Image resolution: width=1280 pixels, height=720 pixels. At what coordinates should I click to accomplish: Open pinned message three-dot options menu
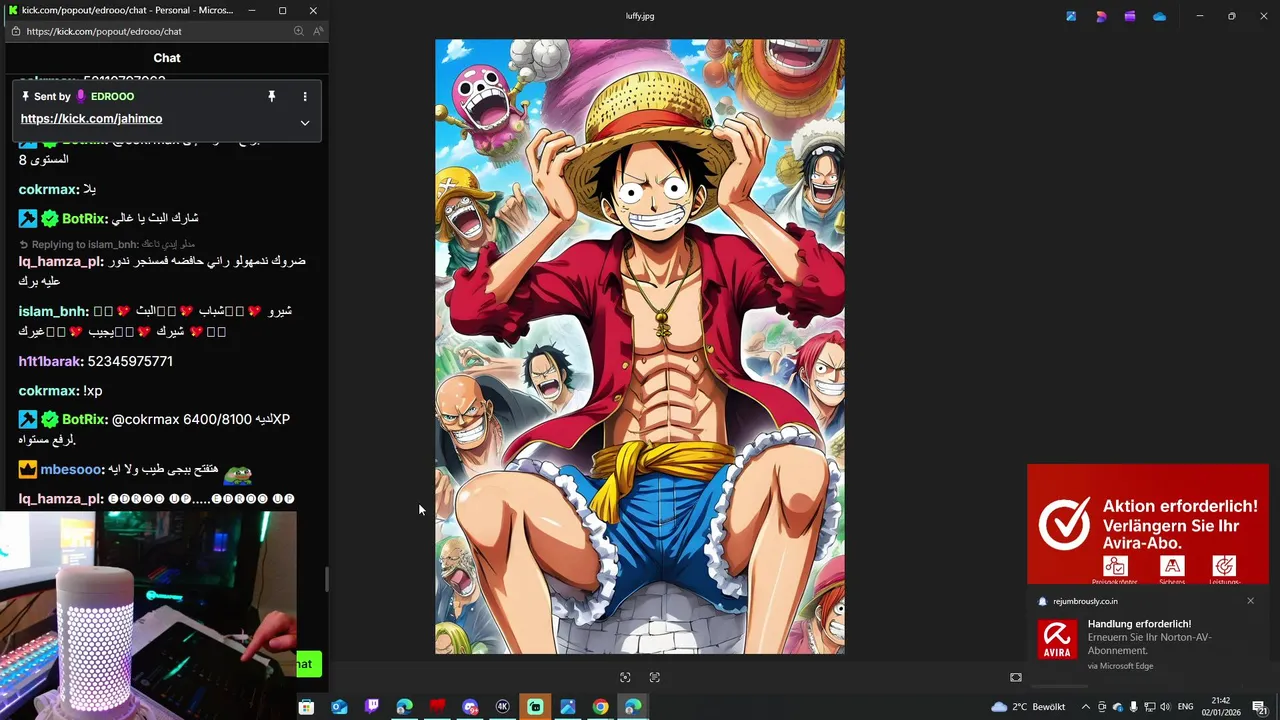point(305,97)
